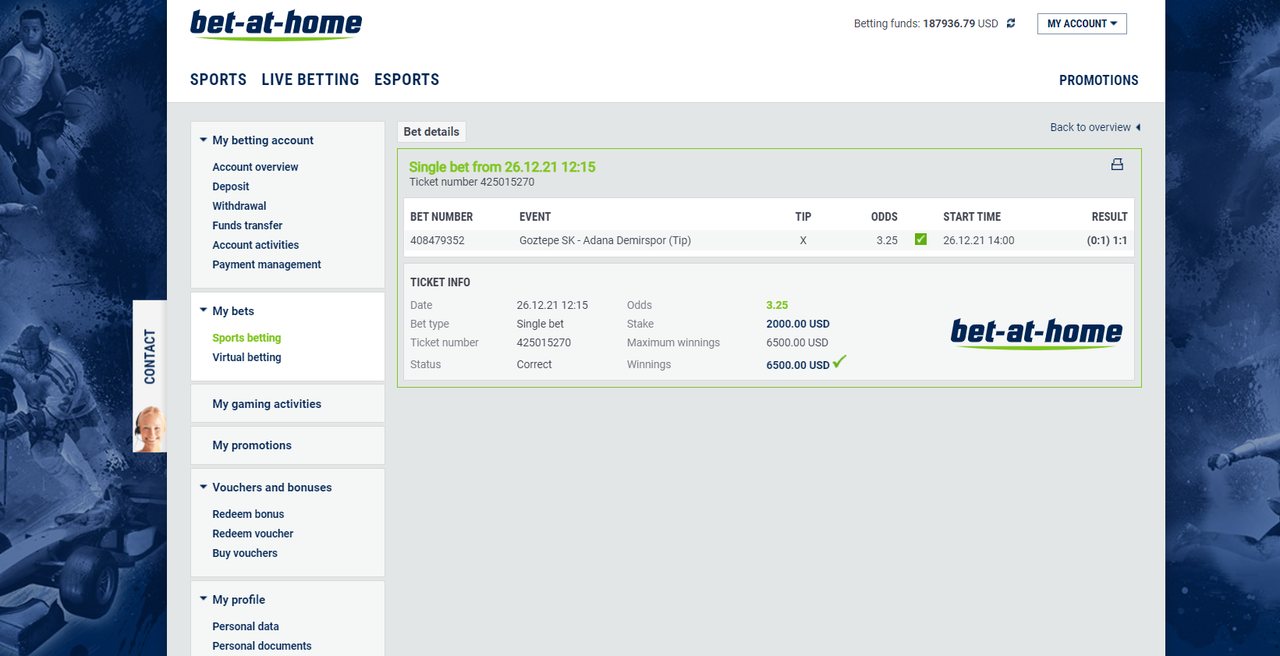Click Back to overview link
Viewport: 1280px width, 656px height.
pyautogui.click(x=1095, y=127)
